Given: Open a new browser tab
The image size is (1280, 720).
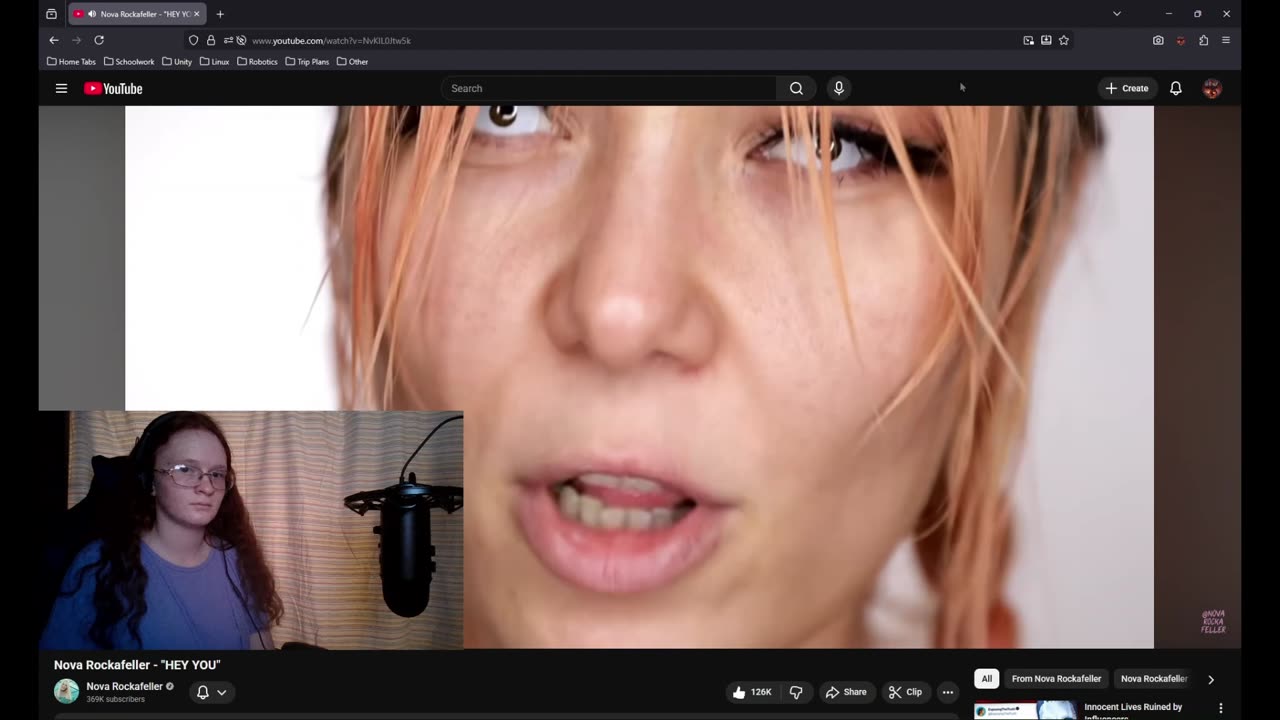Looking at the screenshot, I should click(x=220, y=14).
